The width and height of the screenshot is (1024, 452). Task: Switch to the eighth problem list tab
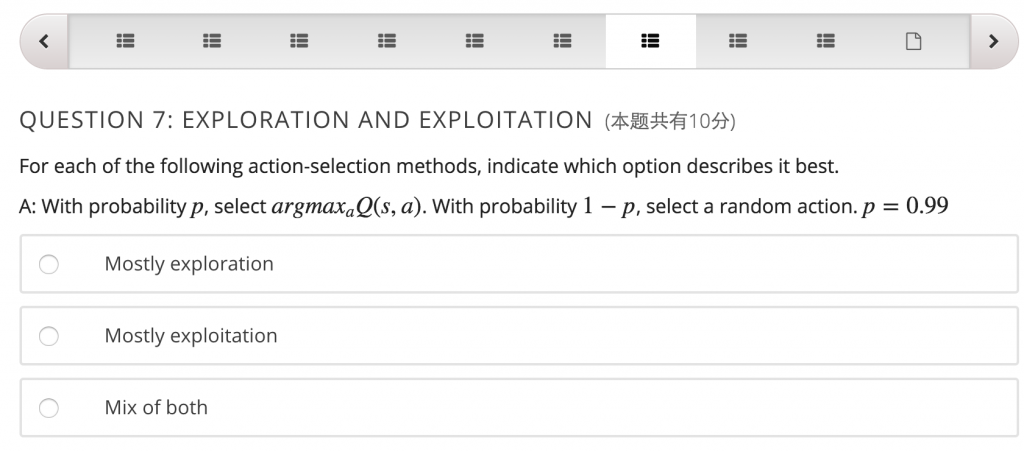[x=738, y=42]
